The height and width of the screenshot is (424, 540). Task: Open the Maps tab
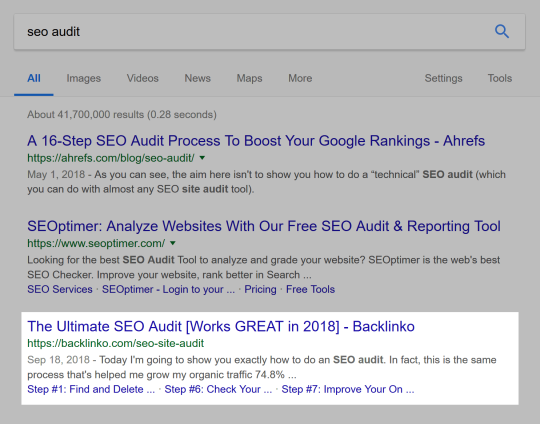[x=249, y=79]
